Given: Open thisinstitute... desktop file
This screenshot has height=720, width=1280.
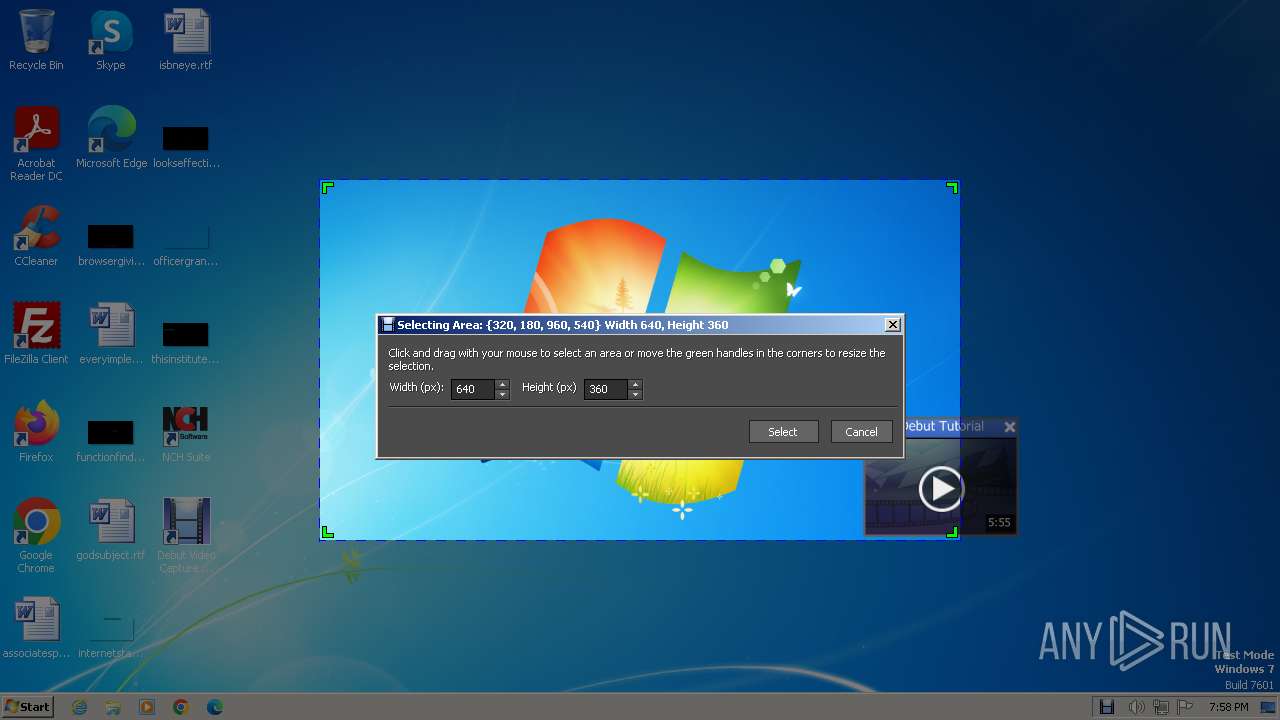Looking at the screenshot, I should click(x=186, y=342).
